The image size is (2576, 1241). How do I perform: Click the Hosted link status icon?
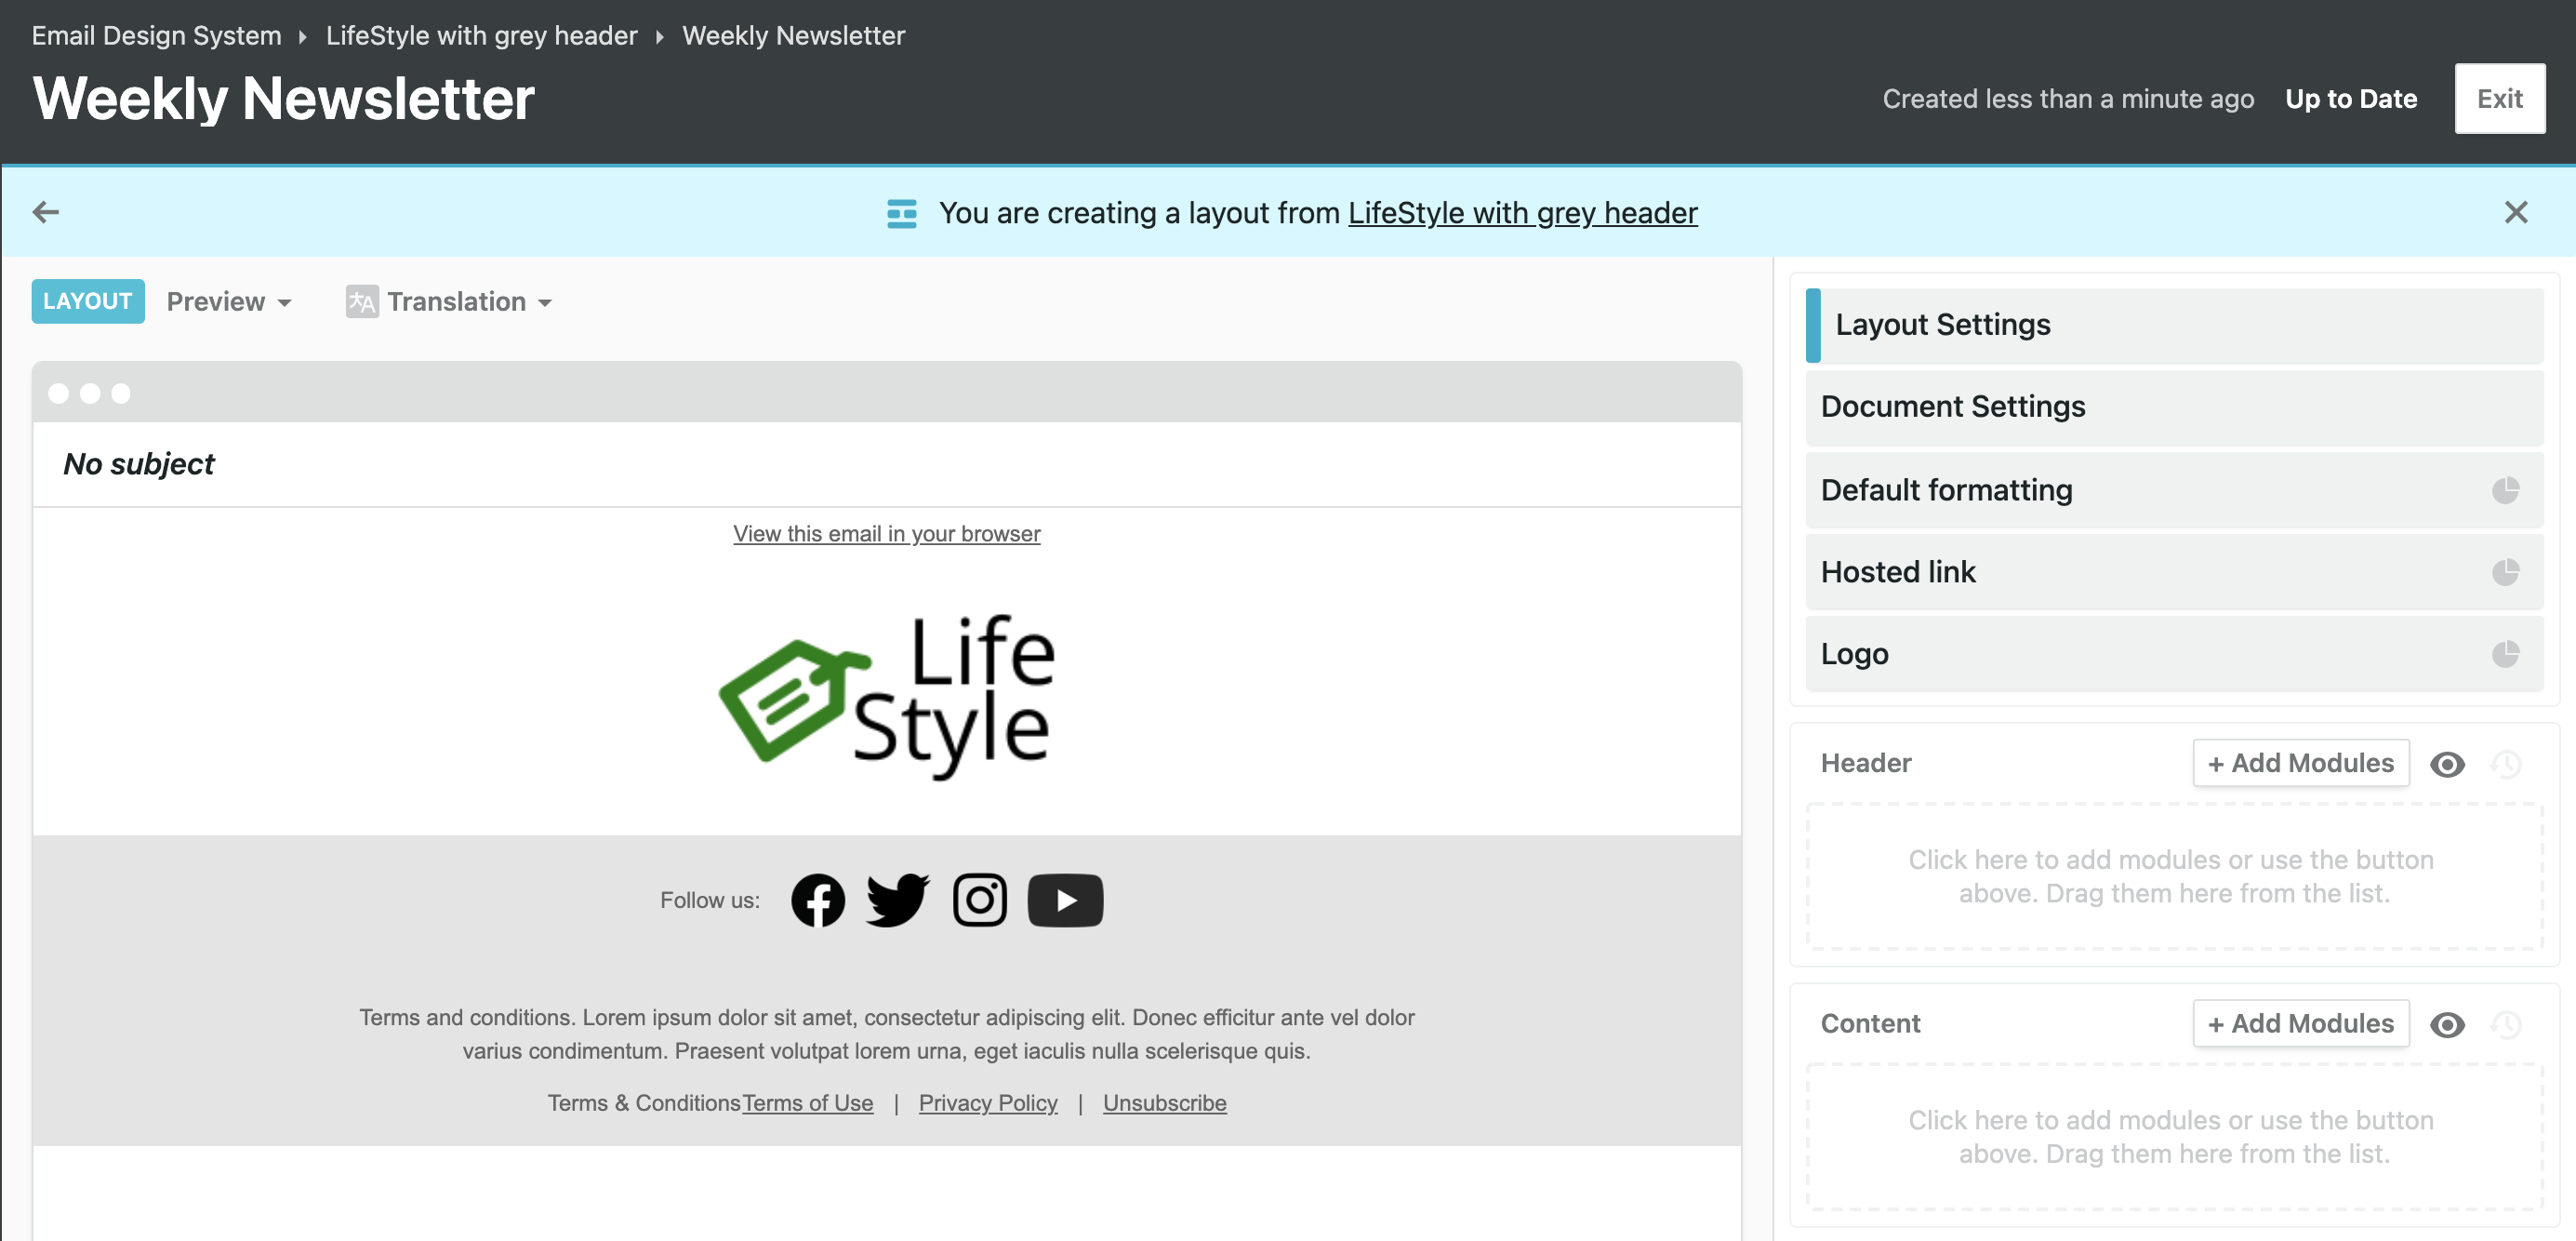click(x=2505, y=572)
